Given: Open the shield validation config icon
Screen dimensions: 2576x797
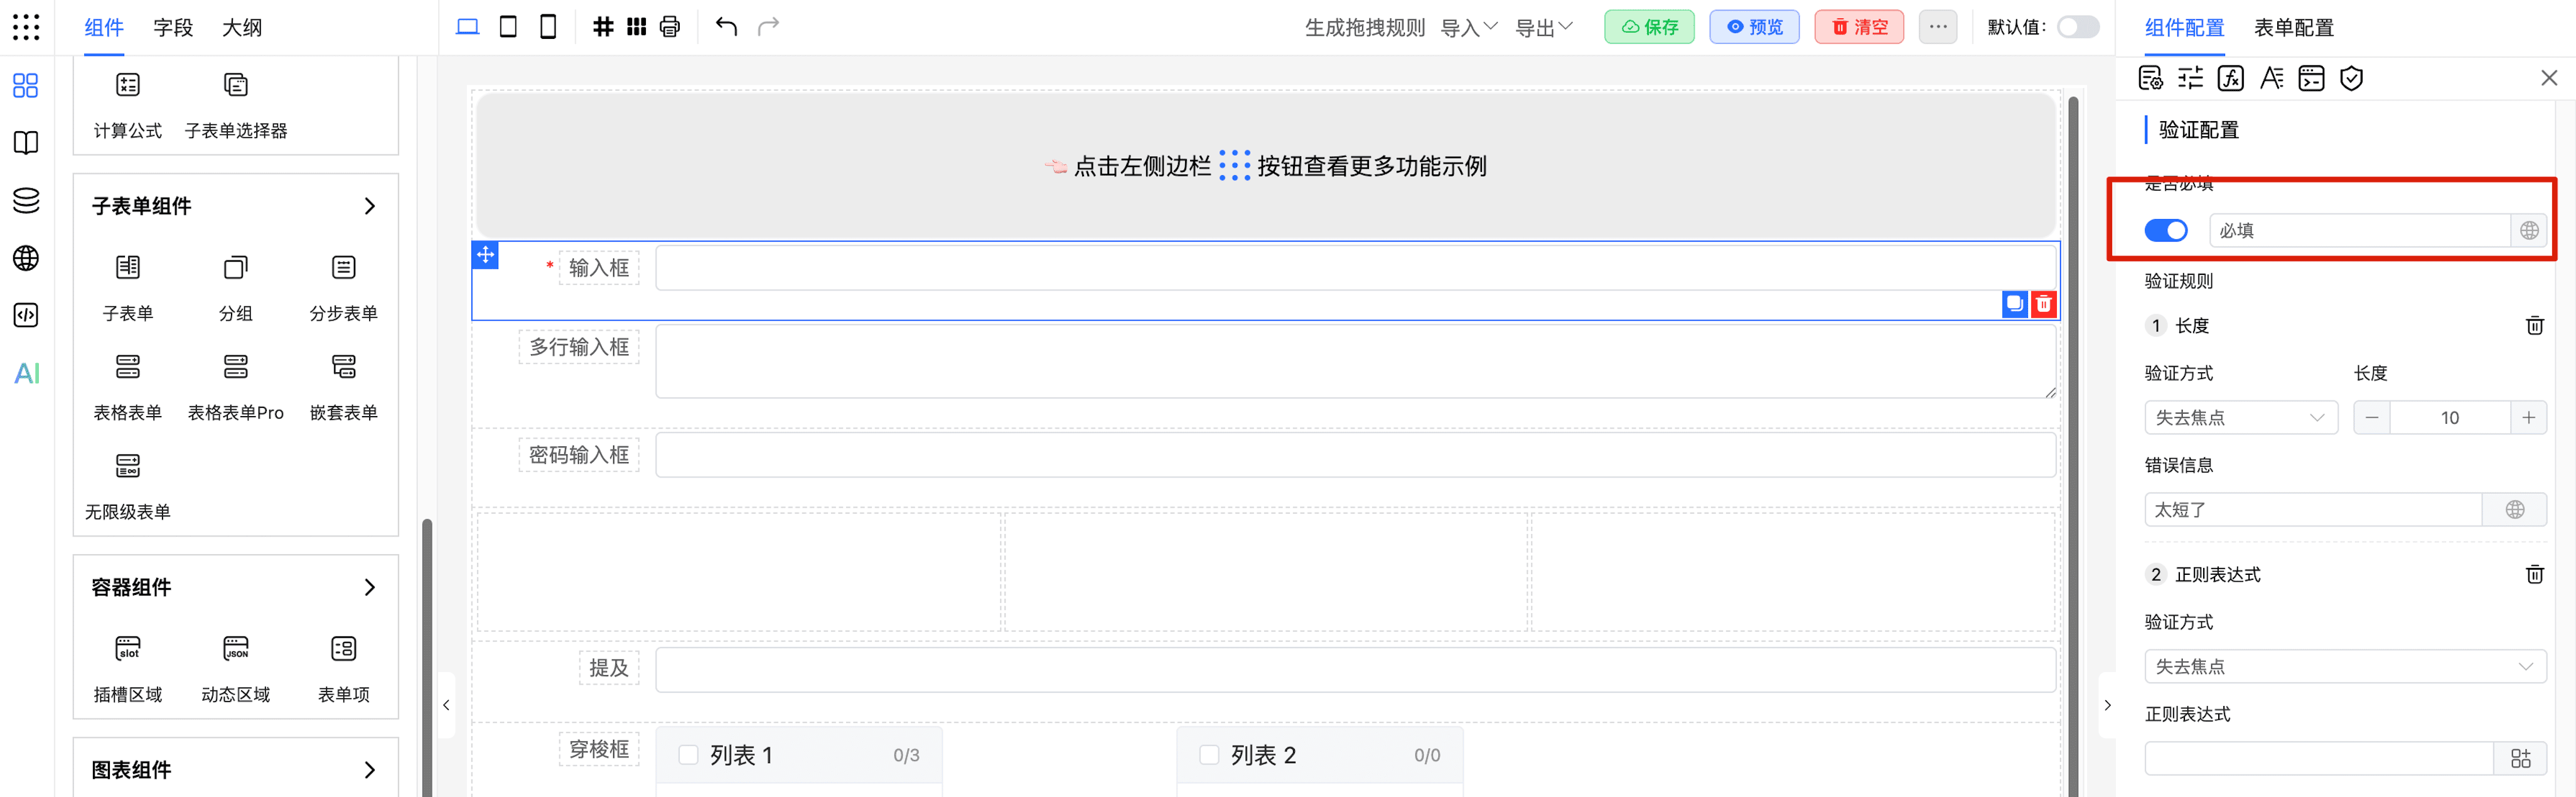Looking at the screenshot, I should point(2351,79).
